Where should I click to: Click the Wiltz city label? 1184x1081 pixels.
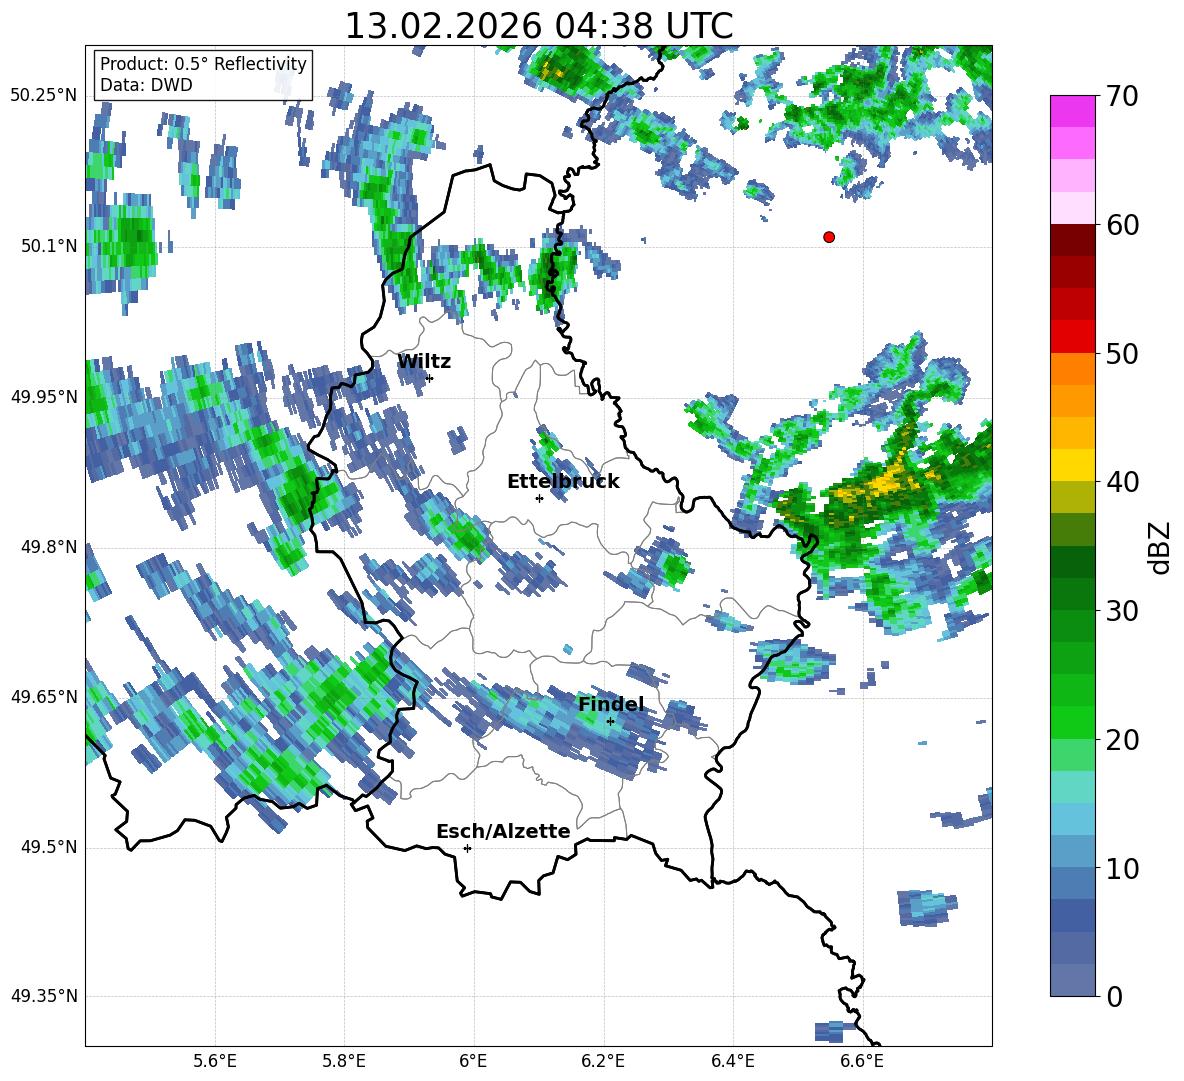point(424,362)
